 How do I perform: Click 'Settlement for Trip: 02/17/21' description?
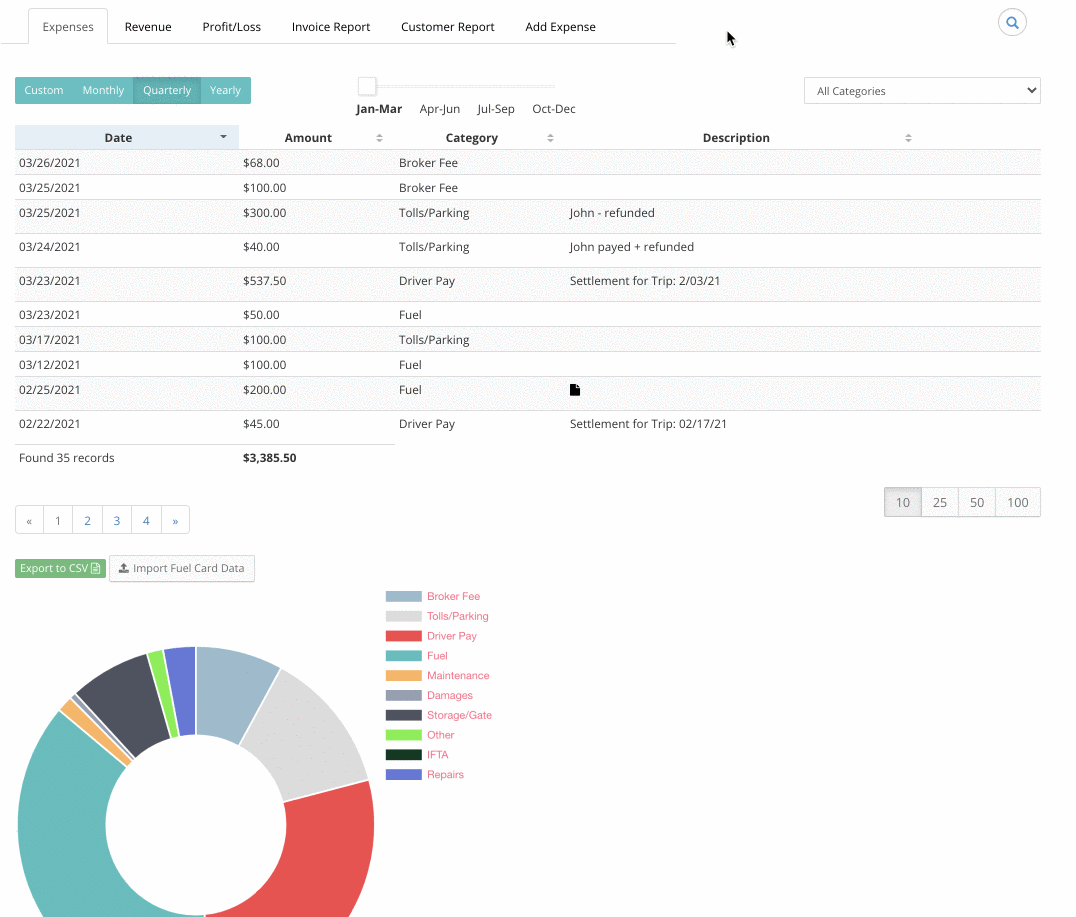coord(648,424)
